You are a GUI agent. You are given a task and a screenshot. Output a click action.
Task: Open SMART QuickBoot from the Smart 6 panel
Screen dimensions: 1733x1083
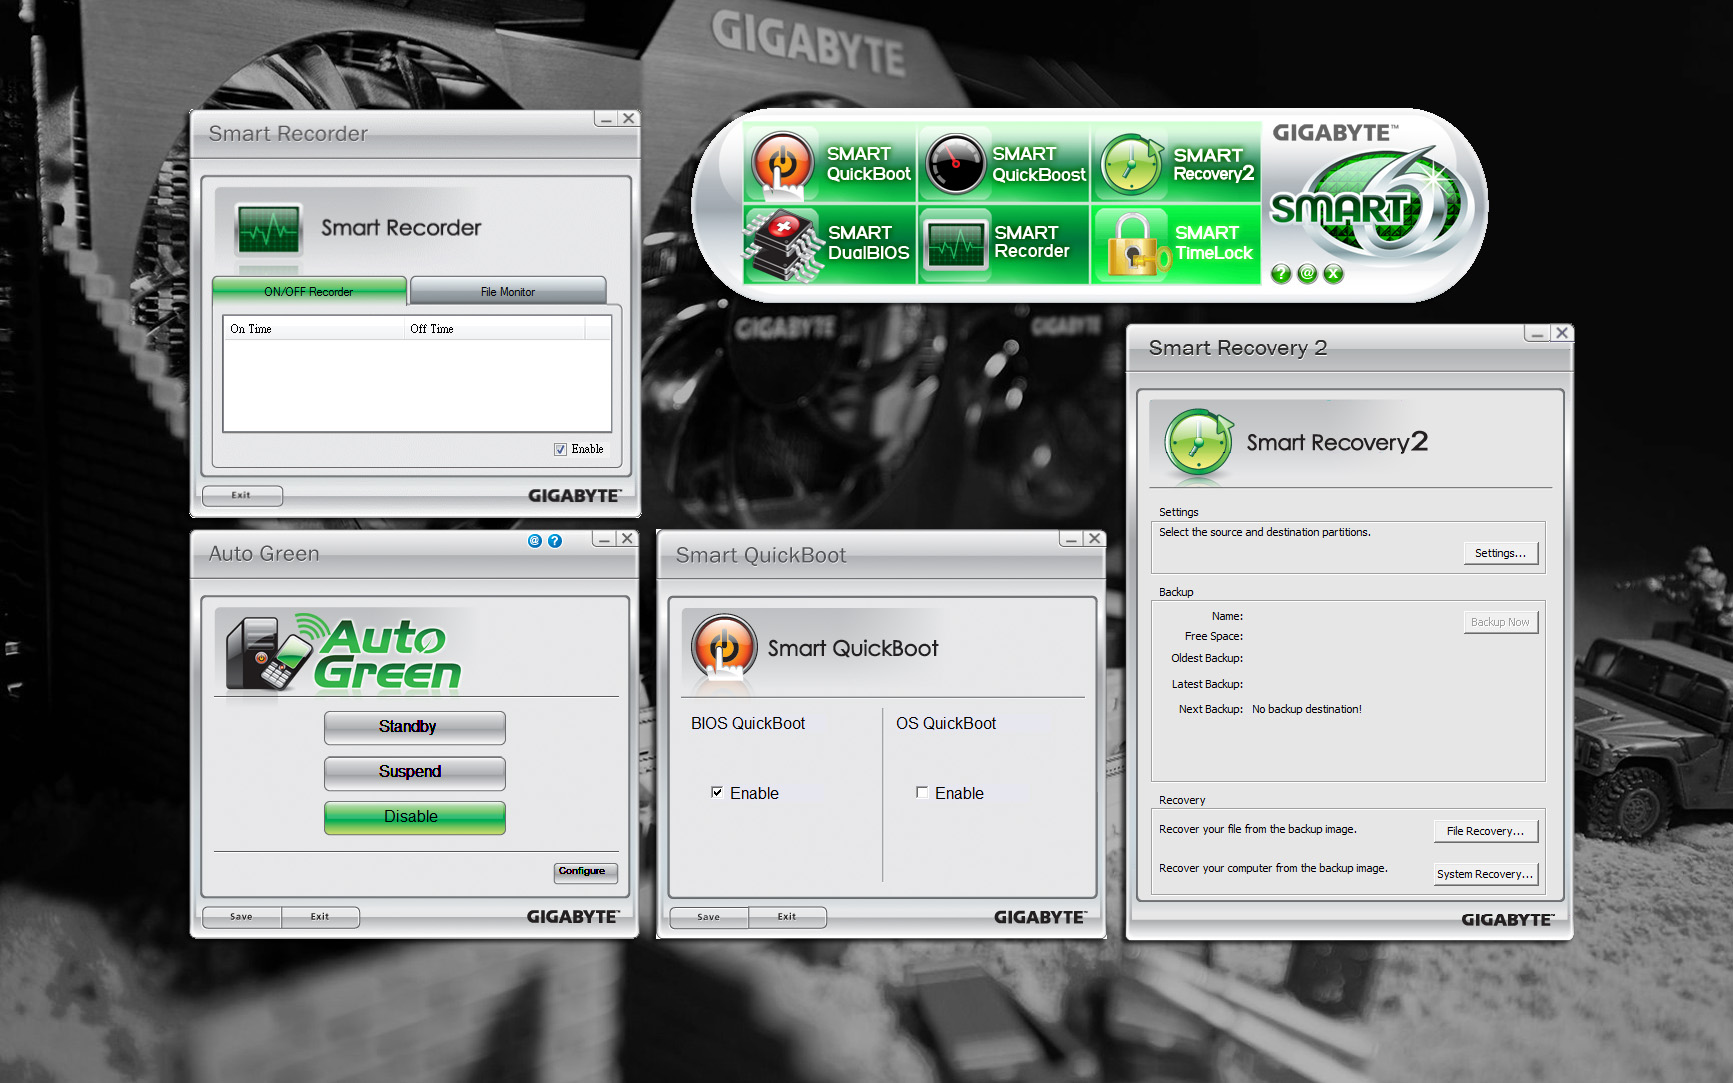(x=830, y=163)
